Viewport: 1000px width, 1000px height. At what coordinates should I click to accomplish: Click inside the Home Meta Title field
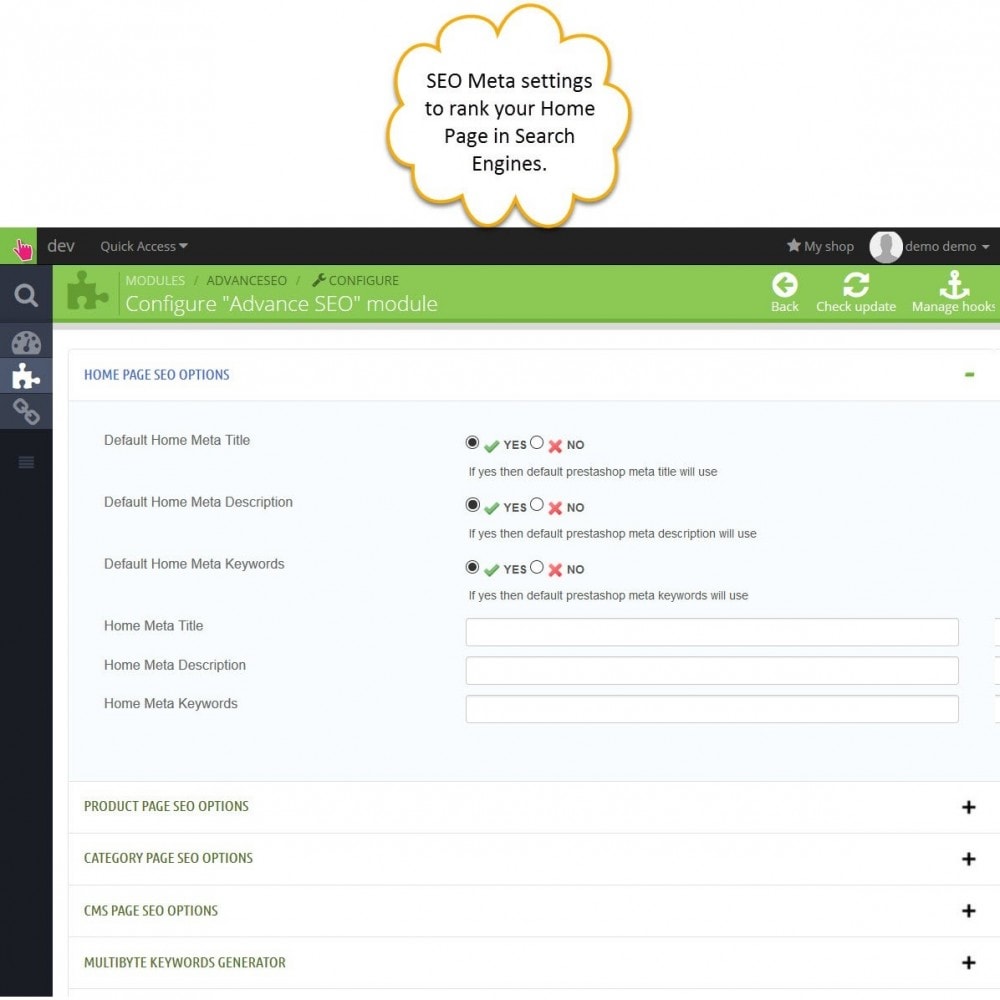[x=711, y=631]
